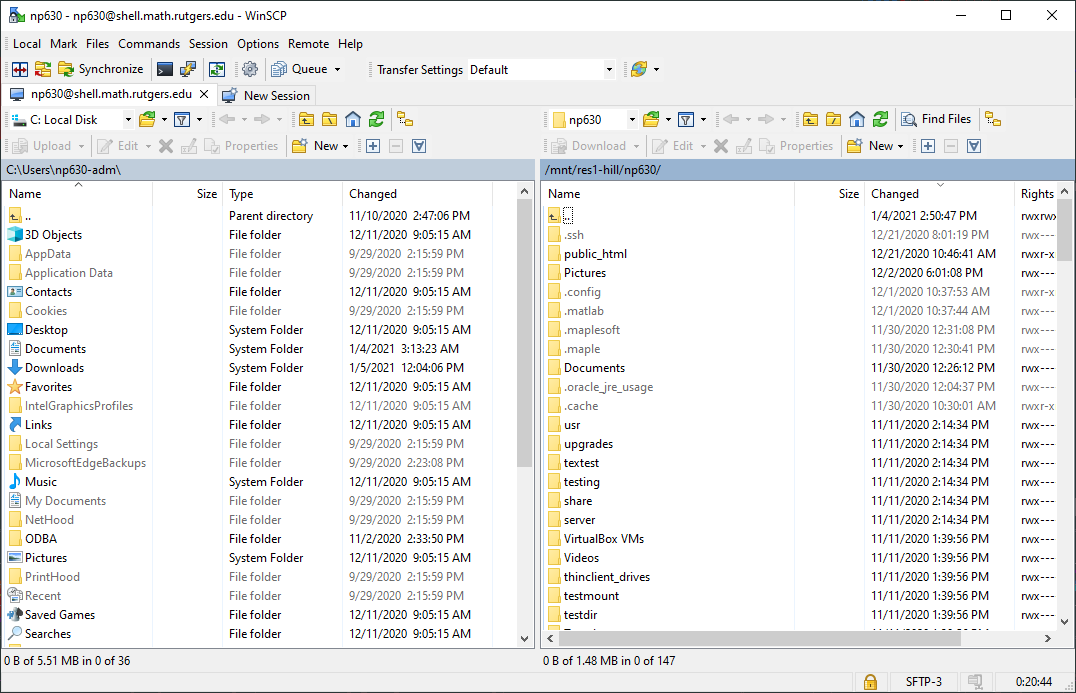This screenshot has height=693, width=1076.
Task: Toggle the local directory tree icon
Action: pos(405,120)
